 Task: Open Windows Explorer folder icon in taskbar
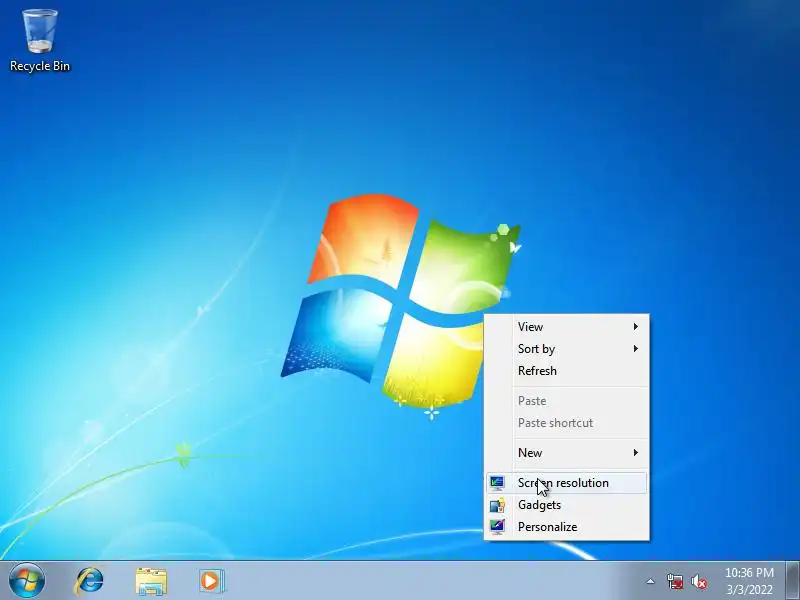[151, 581]
